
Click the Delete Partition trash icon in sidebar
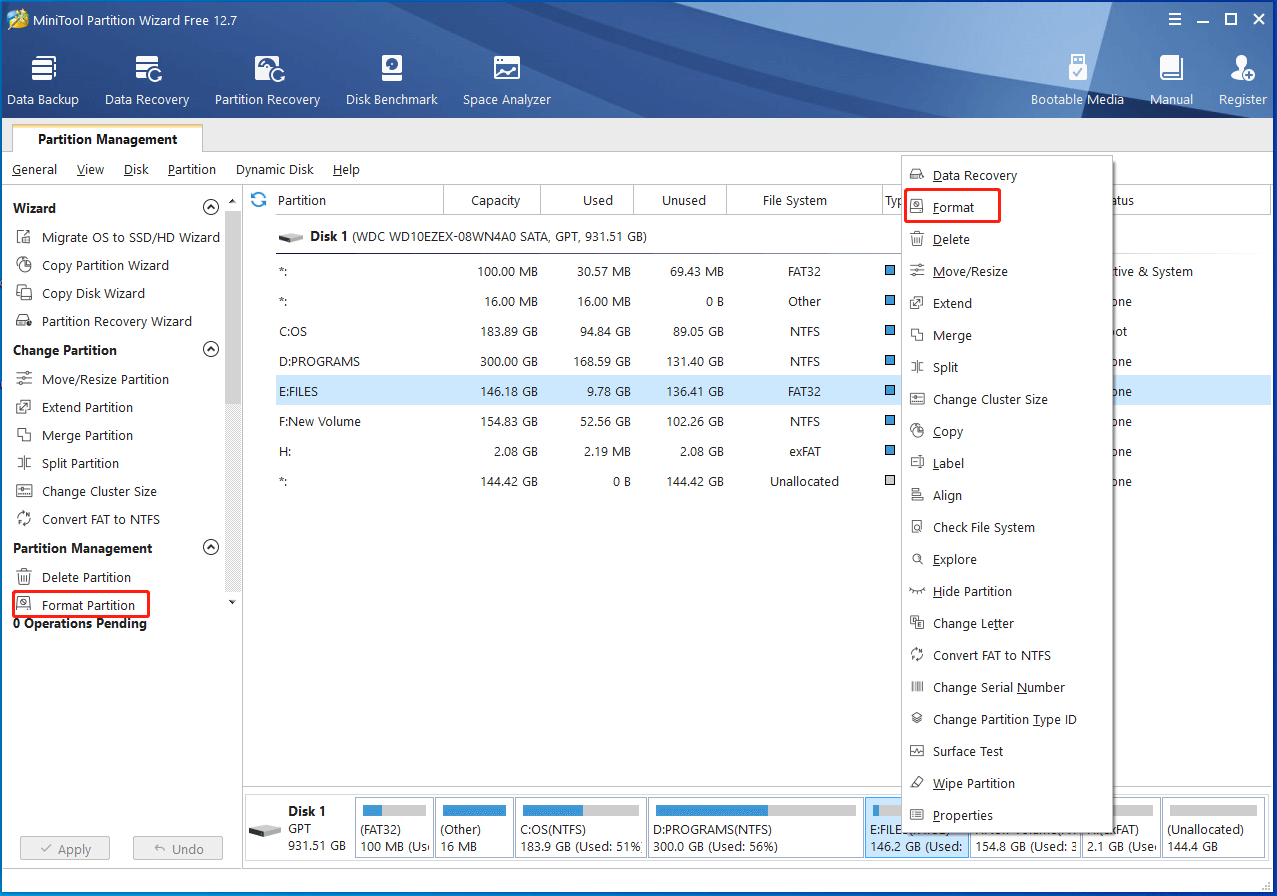(x=24, y=577)
